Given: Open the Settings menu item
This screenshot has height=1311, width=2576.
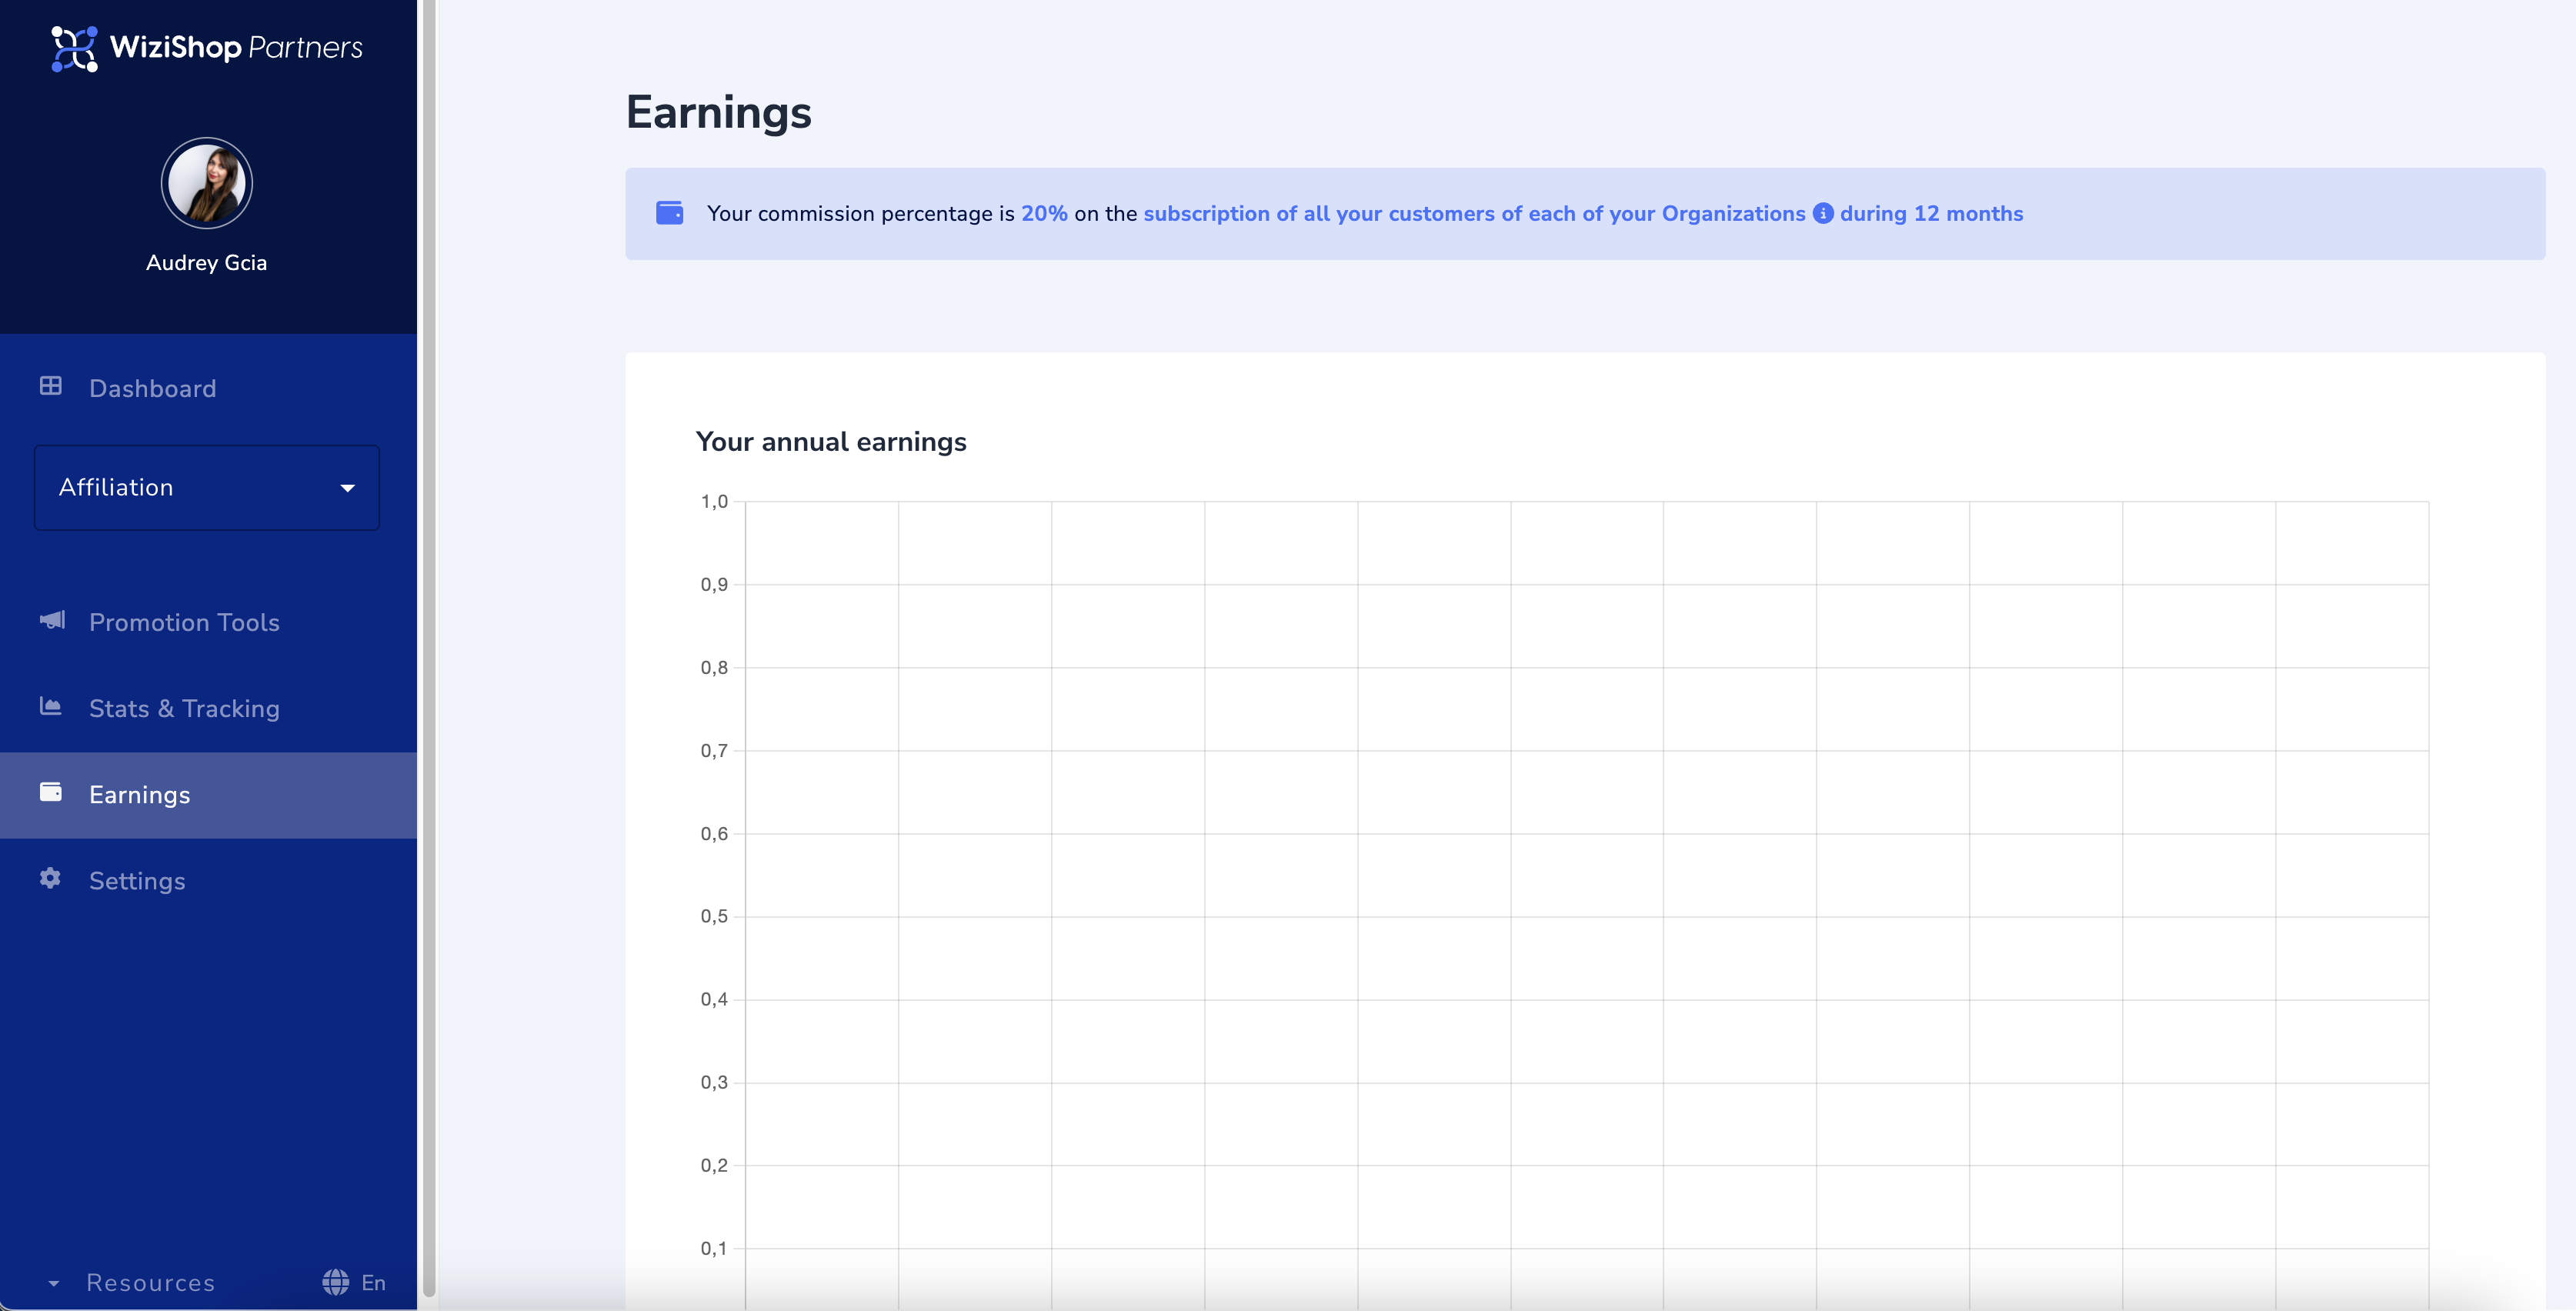Looking at the screenshot, I should point(208,881).
